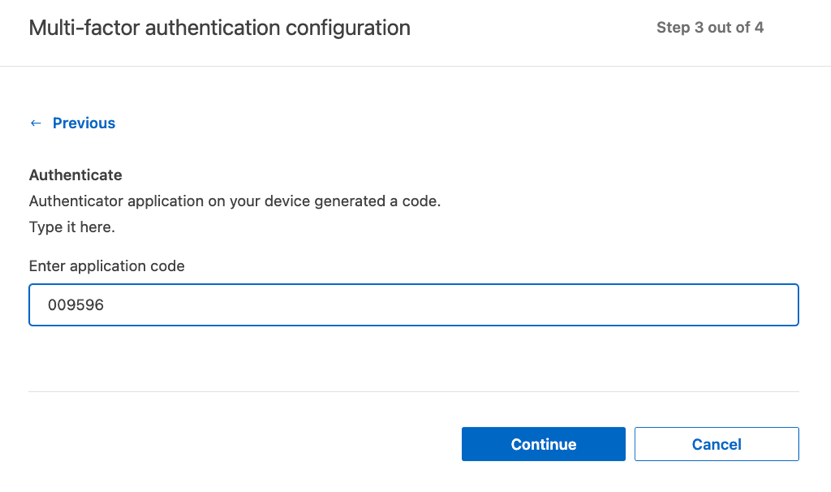Click the word 'Step' in progress text
The width and height of the screenshot is (831, 492).
pos(673,28)
